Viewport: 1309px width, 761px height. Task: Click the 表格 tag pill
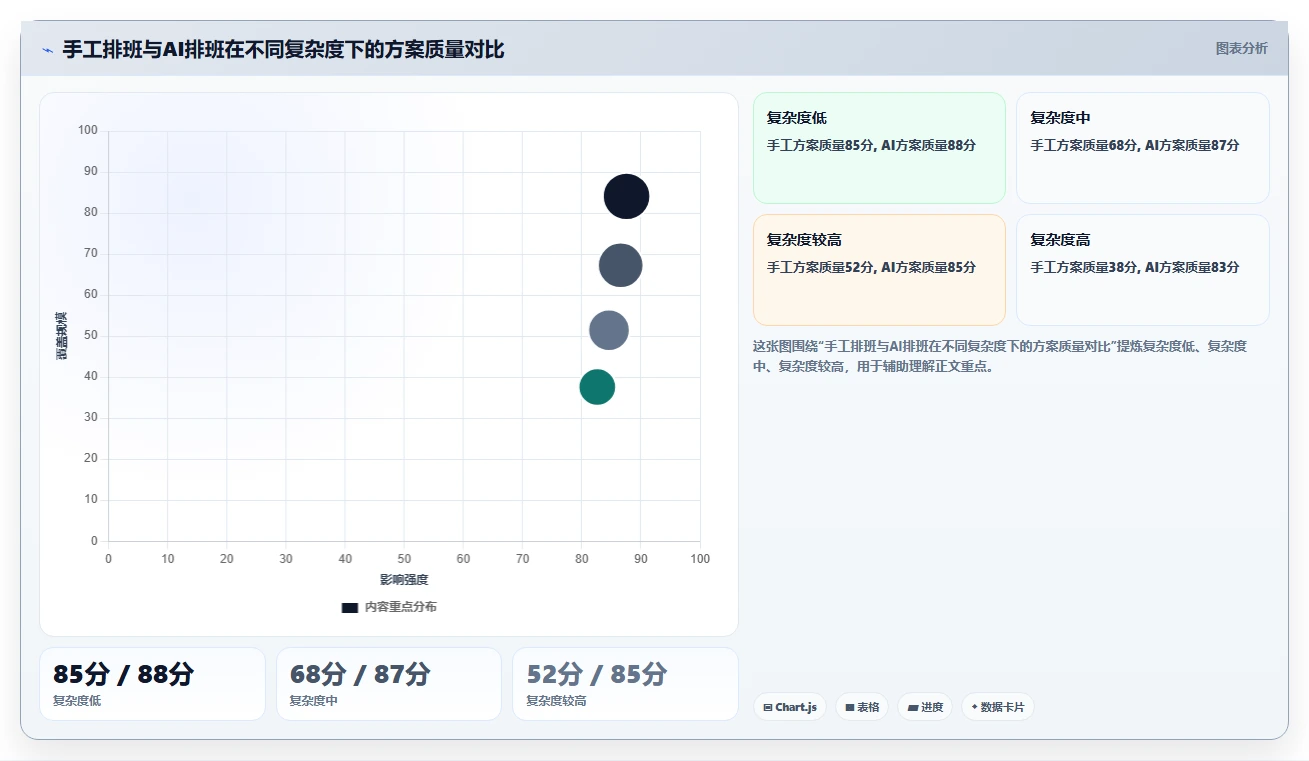click(862, 707)
